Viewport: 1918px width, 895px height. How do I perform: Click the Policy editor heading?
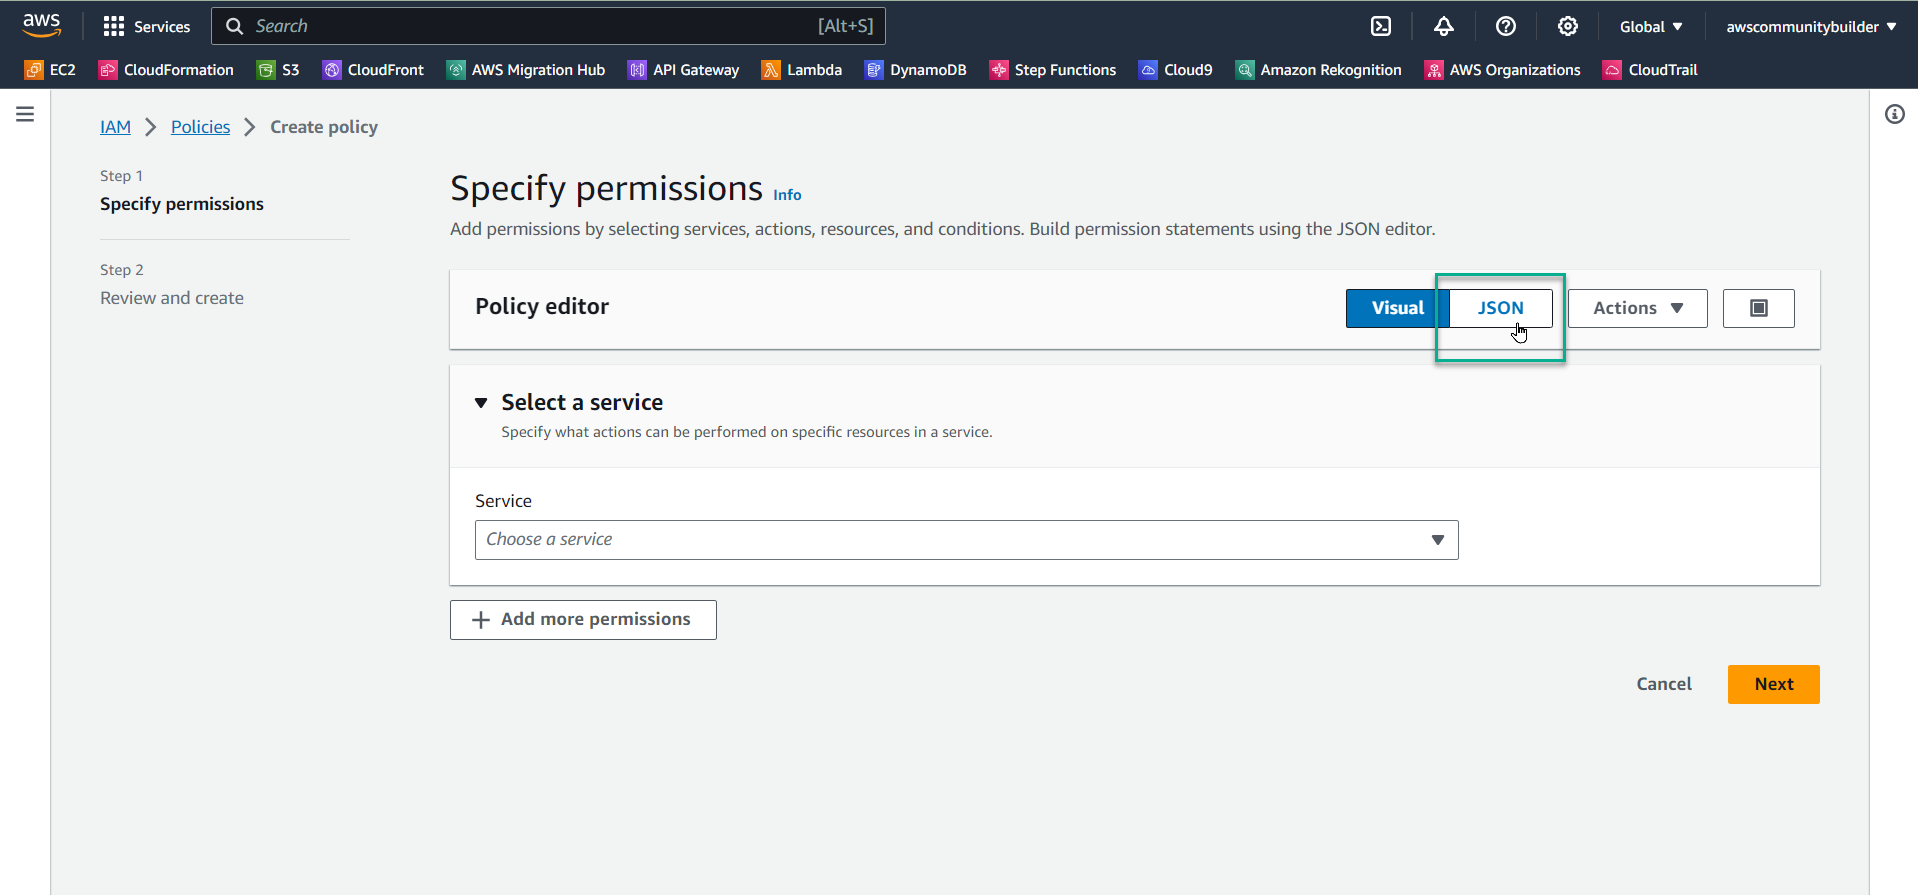pyautogui.click(x=542, y=307)
